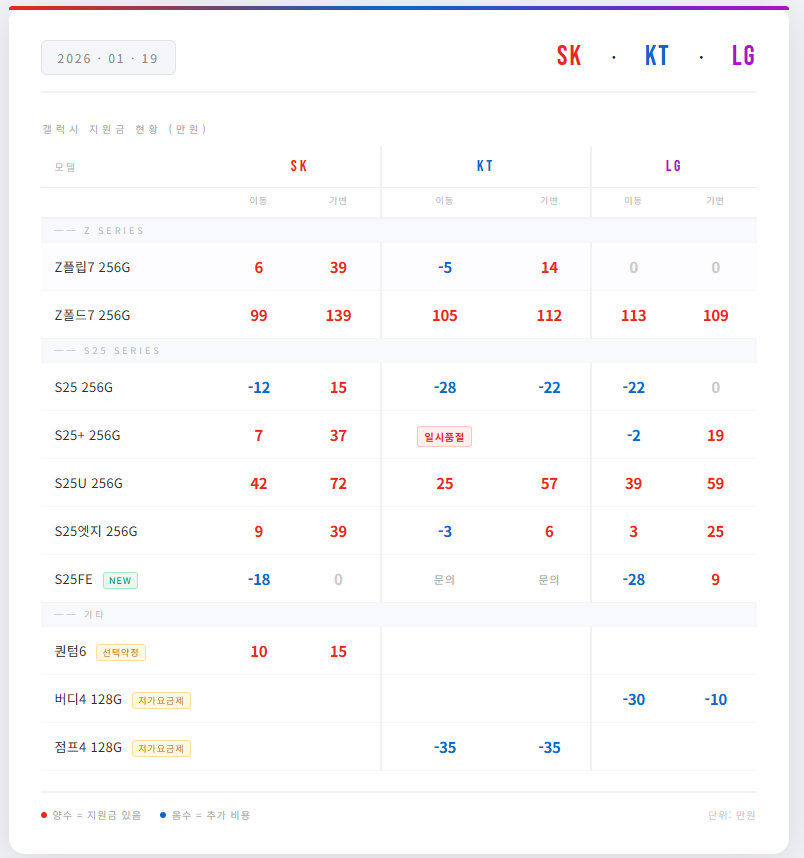This screenshot has width=804, height=858.
Task: Select the 점프4 128G model name
Action: [88, 747]
